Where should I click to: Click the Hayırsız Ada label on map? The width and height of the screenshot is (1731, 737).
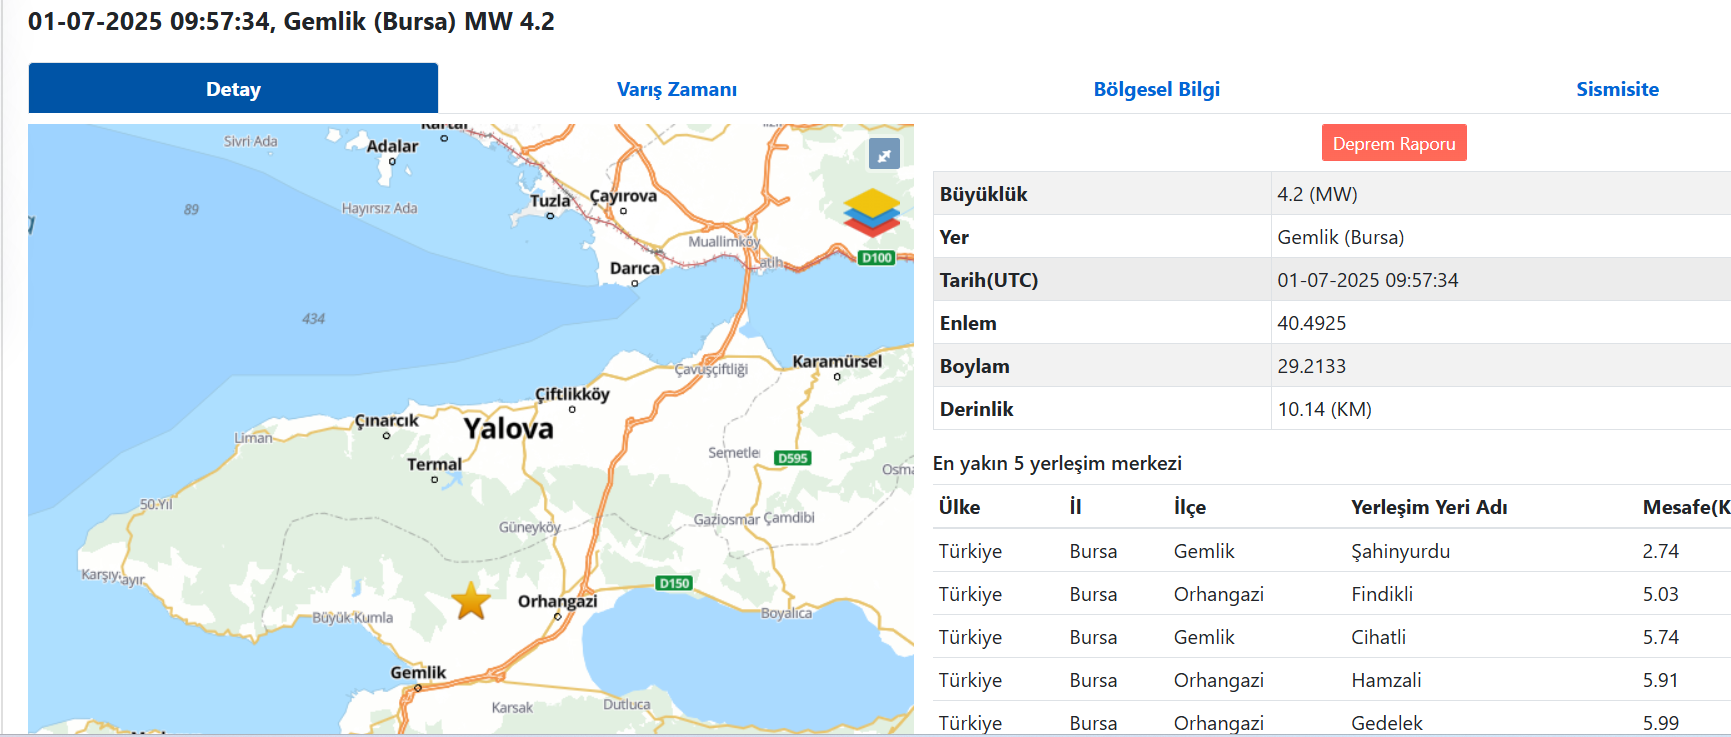379,208
